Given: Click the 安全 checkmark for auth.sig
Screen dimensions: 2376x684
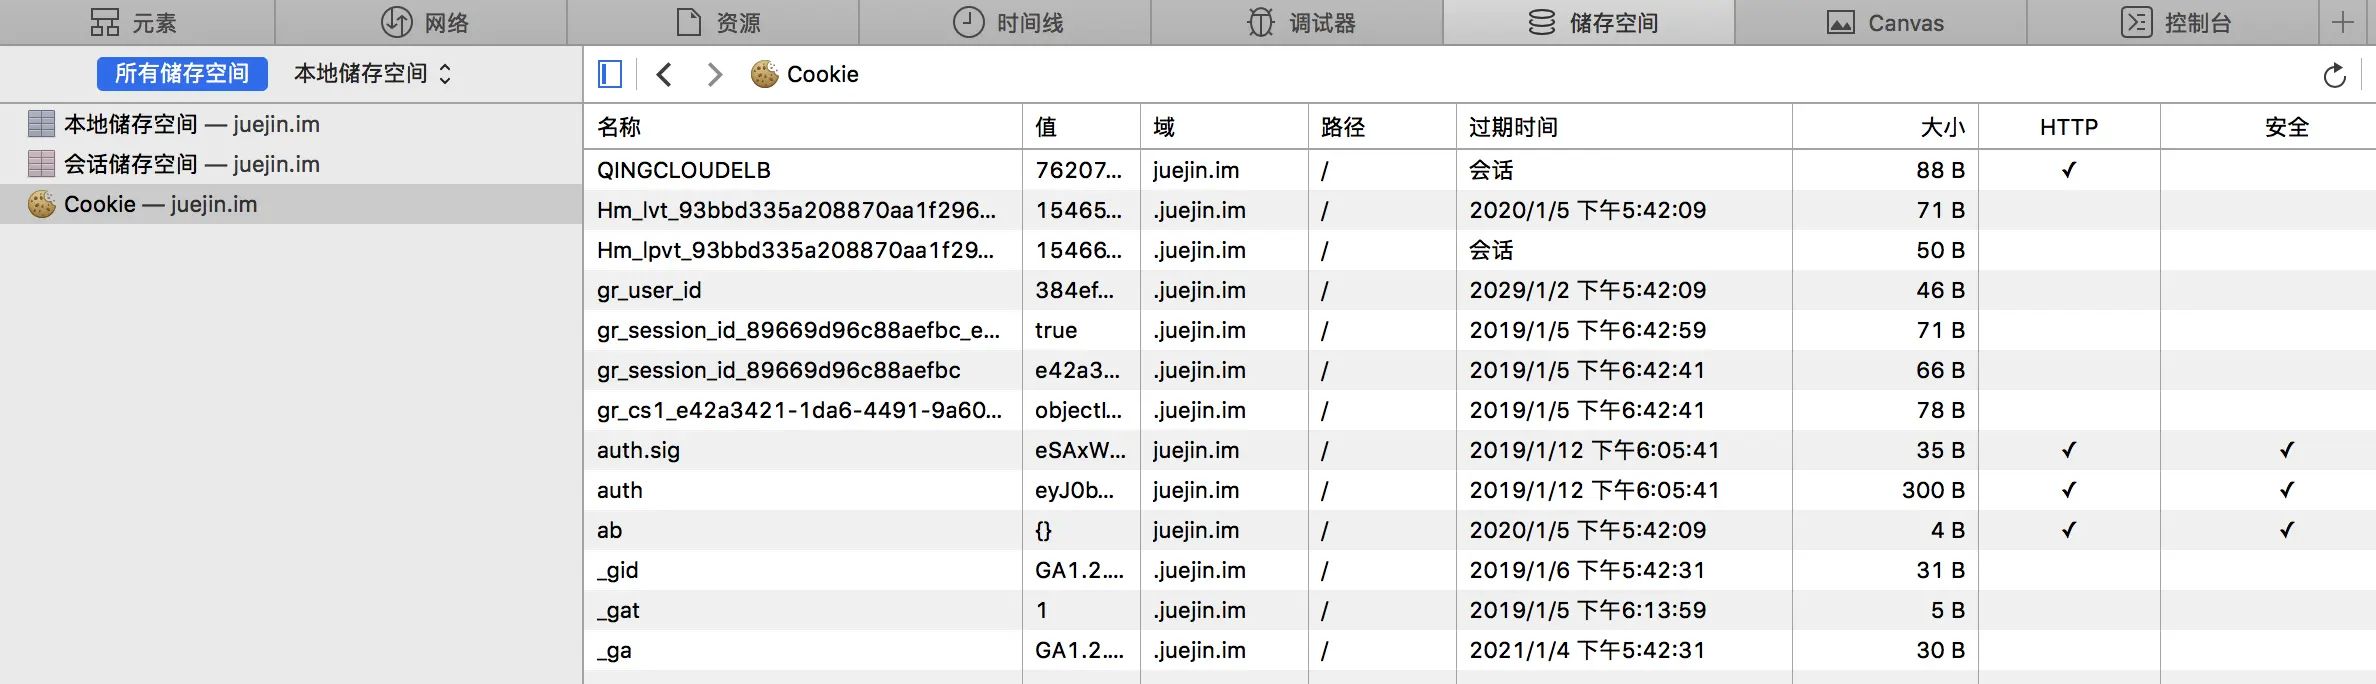Looking at the screenshot, I should point(2286,450).
